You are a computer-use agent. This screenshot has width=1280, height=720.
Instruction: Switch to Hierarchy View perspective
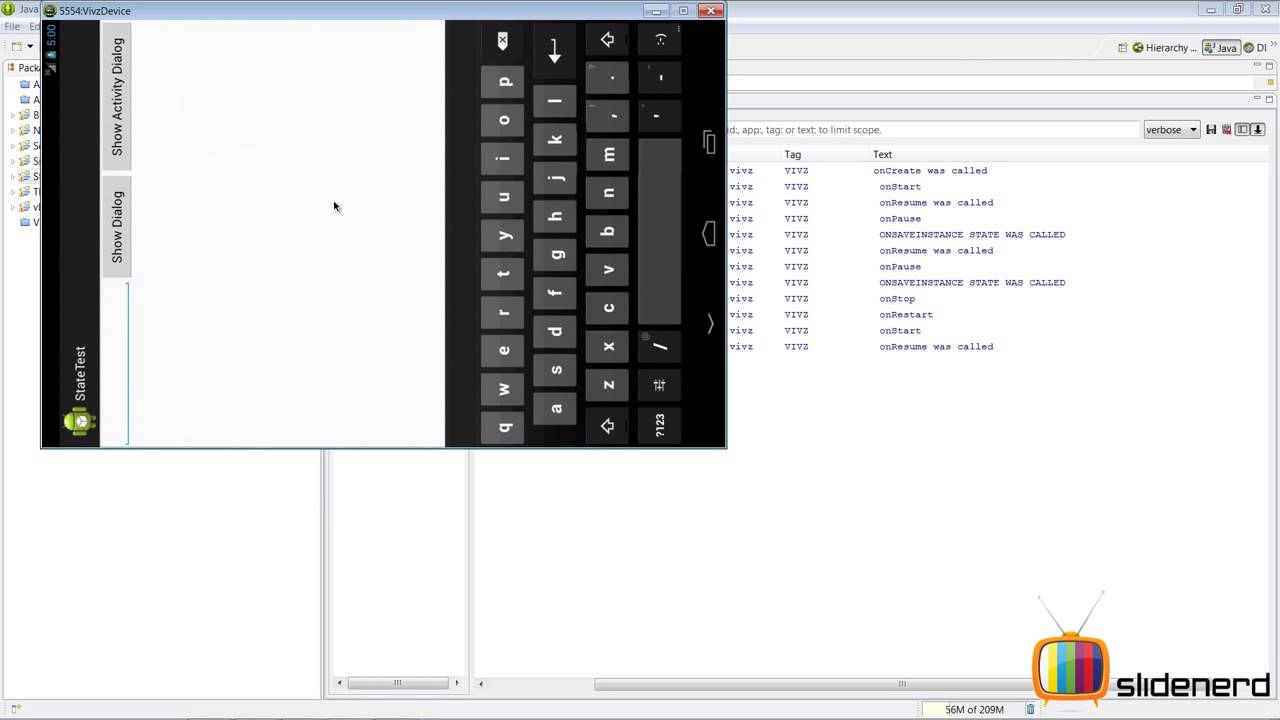(1165, 48)
